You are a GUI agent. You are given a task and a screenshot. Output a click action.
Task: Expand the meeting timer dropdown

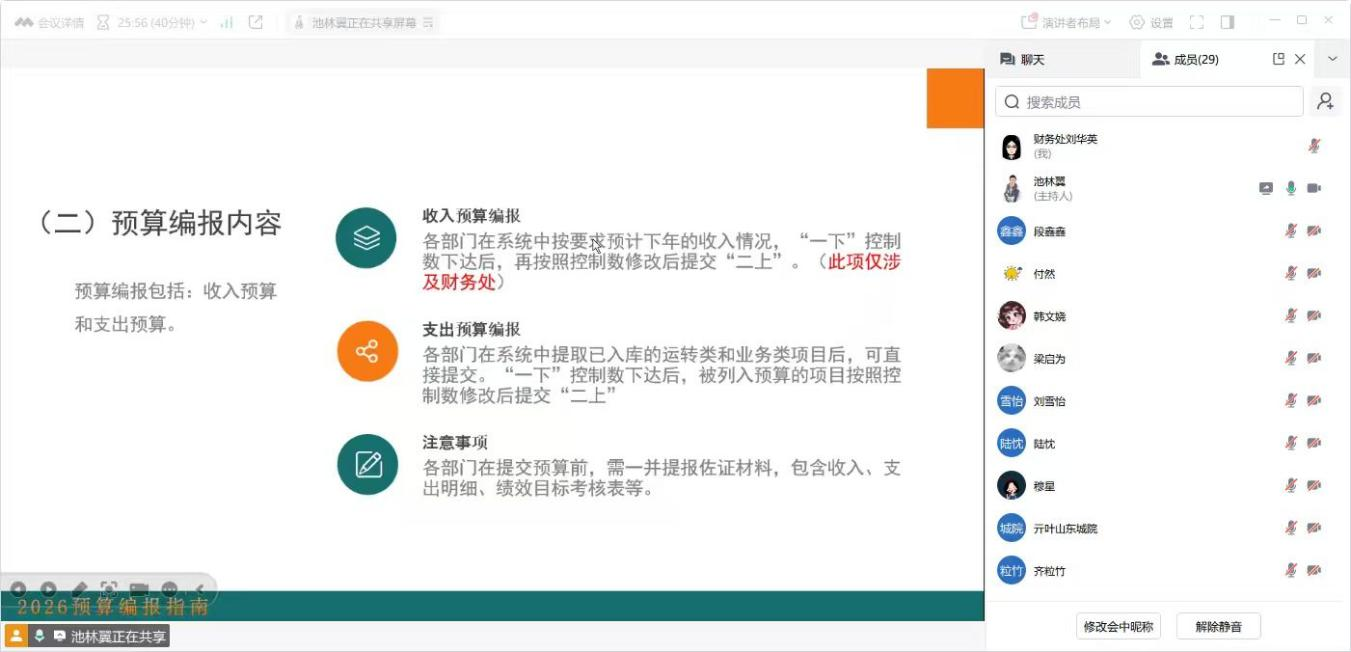pyautogui.click(x=204, y=22)
